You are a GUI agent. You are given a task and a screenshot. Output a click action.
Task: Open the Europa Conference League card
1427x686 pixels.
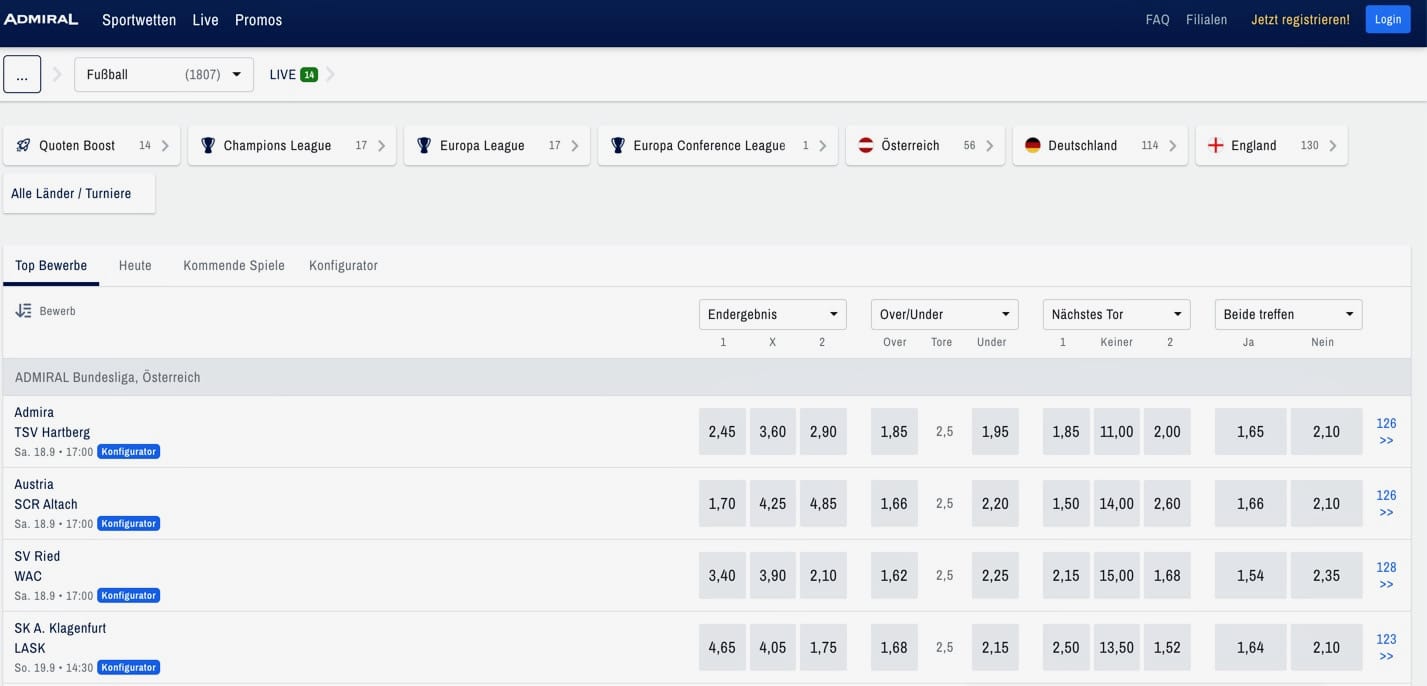(x=718, y=145)
